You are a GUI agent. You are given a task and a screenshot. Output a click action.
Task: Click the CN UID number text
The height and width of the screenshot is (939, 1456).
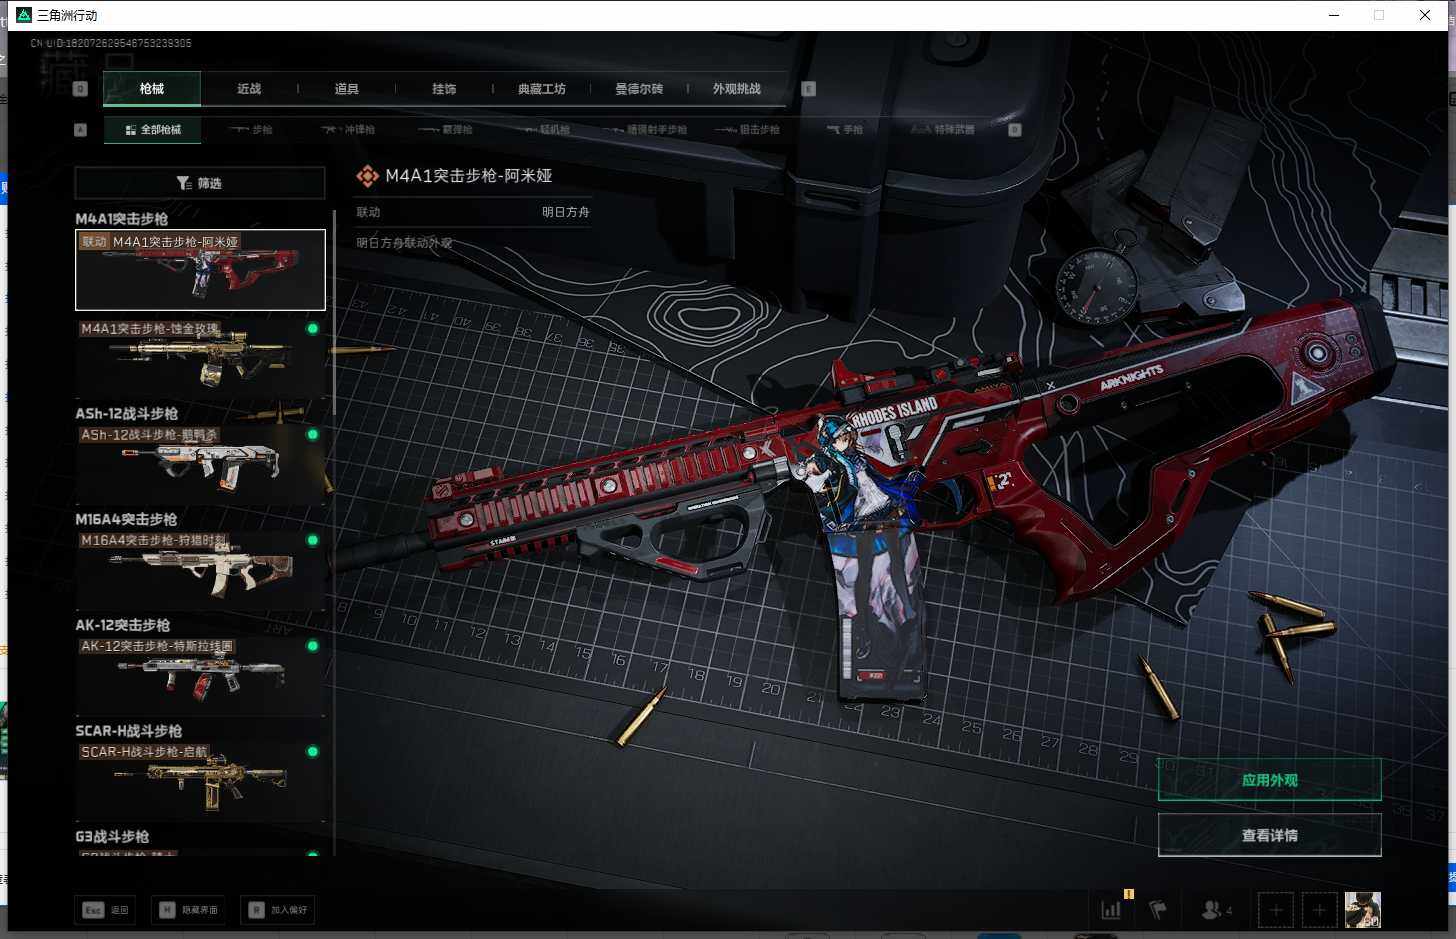(x=111, y=43)
